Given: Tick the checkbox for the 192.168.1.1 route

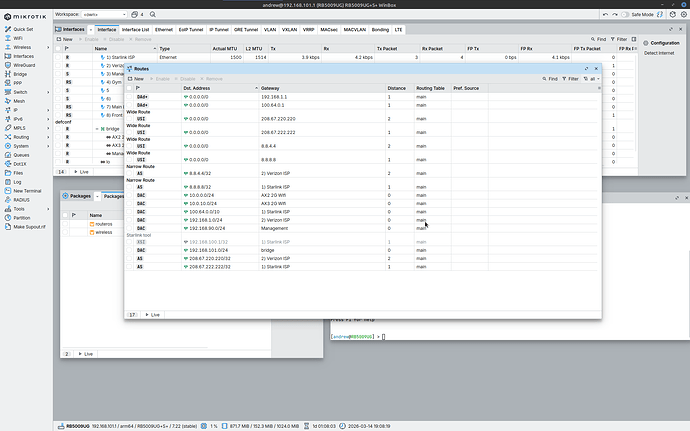Looking at the screenshot, I should (x=129, y=97).
